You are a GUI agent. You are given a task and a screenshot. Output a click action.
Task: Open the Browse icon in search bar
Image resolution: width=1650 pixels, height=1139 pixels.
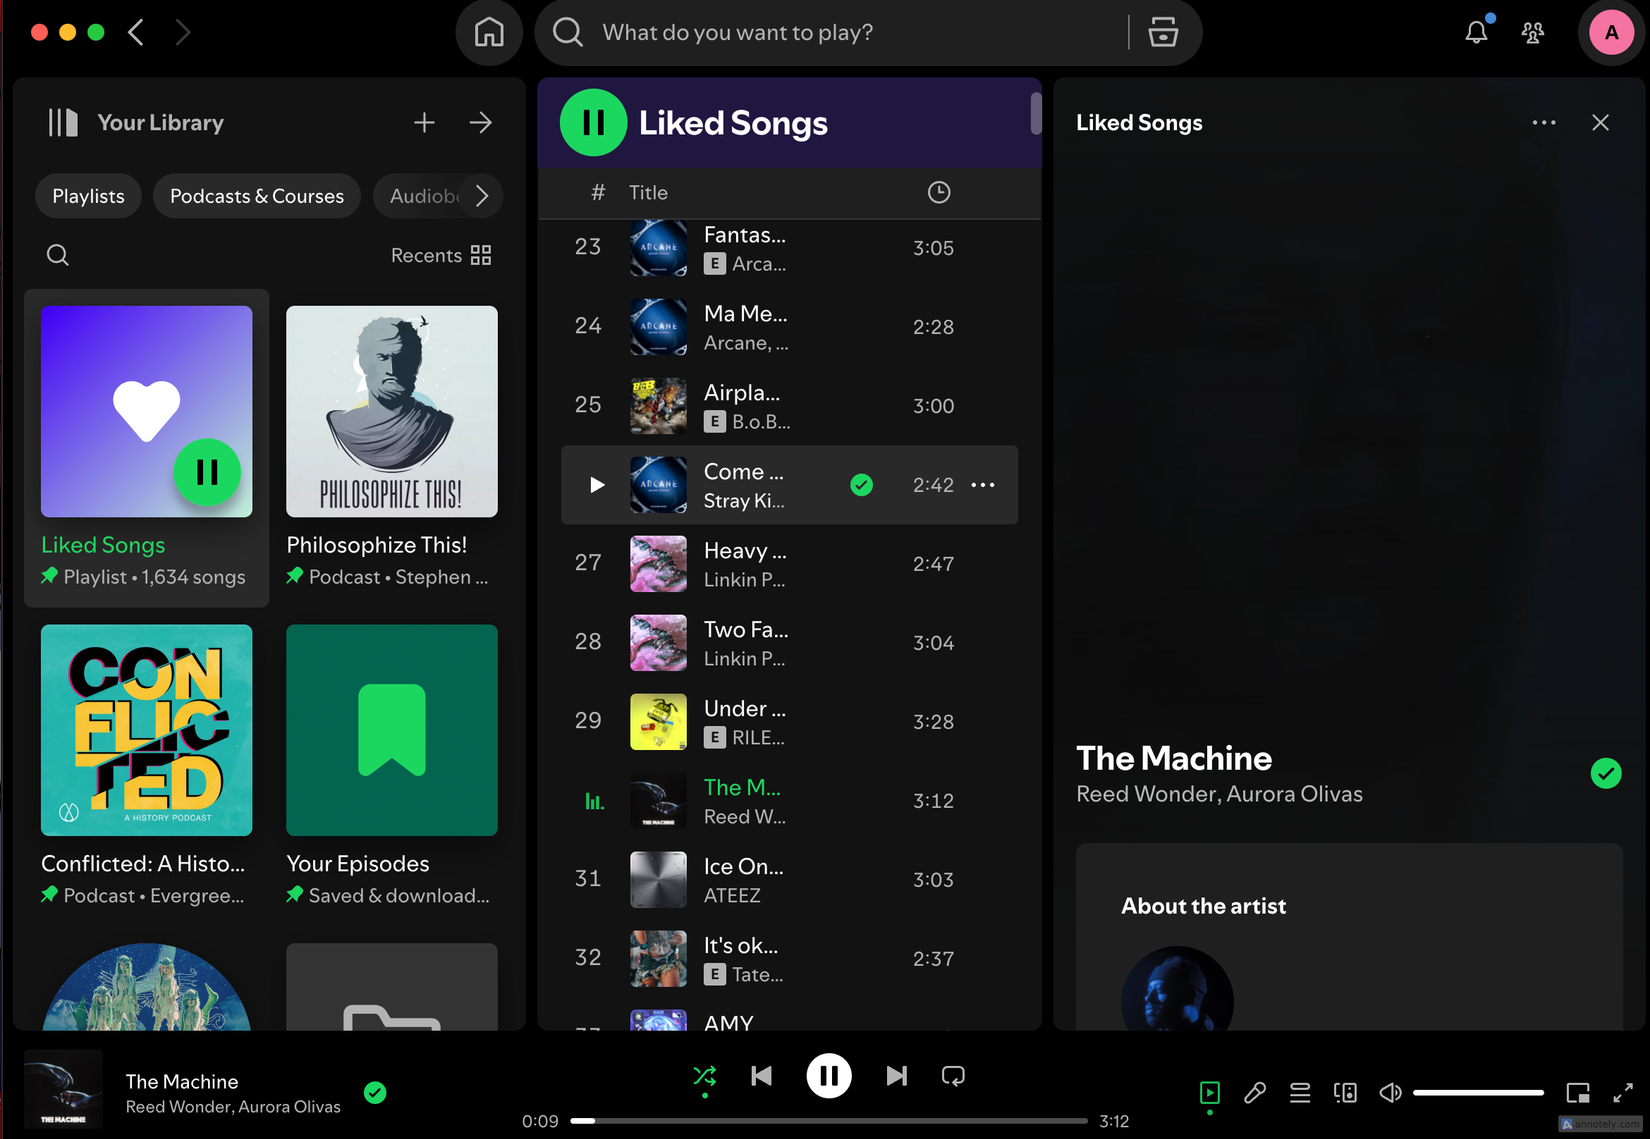[x=1163, y=32]
